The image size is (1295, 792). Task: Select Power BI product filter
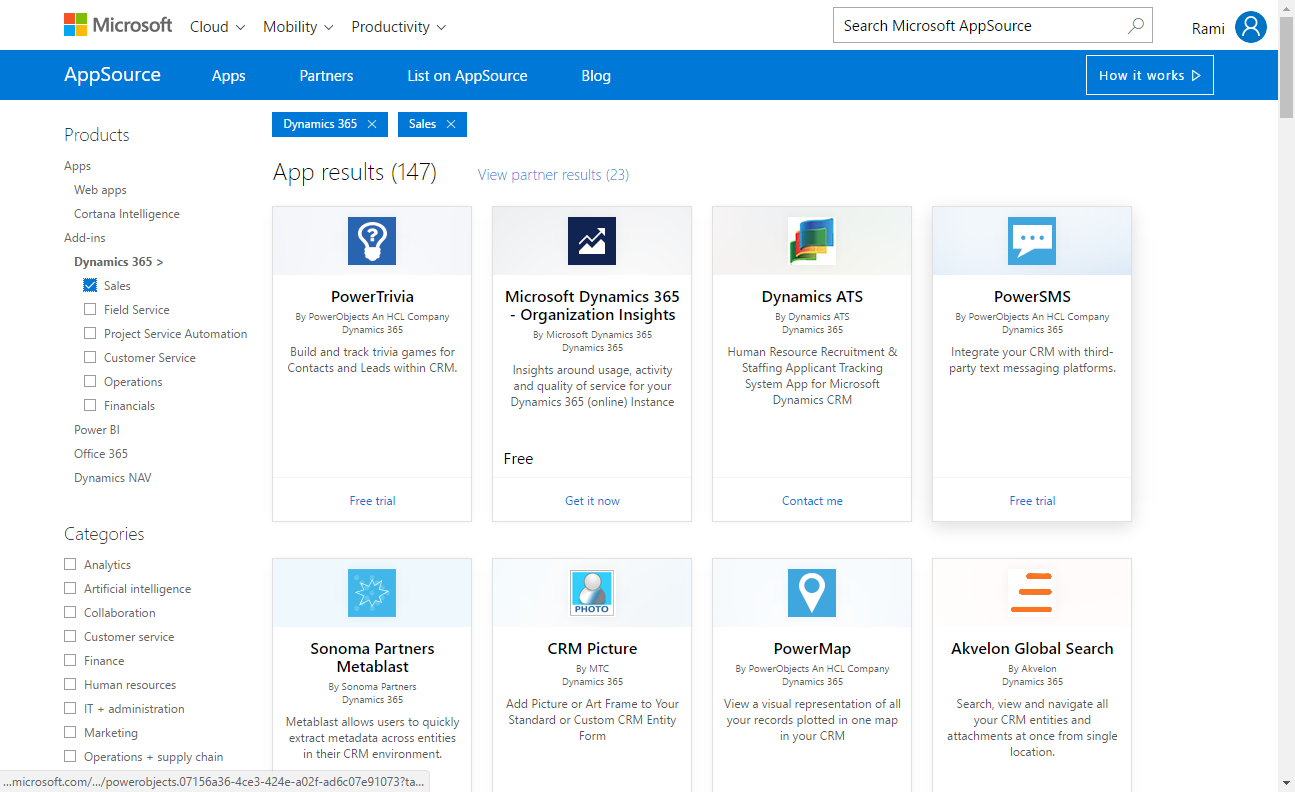click(97, 430)
